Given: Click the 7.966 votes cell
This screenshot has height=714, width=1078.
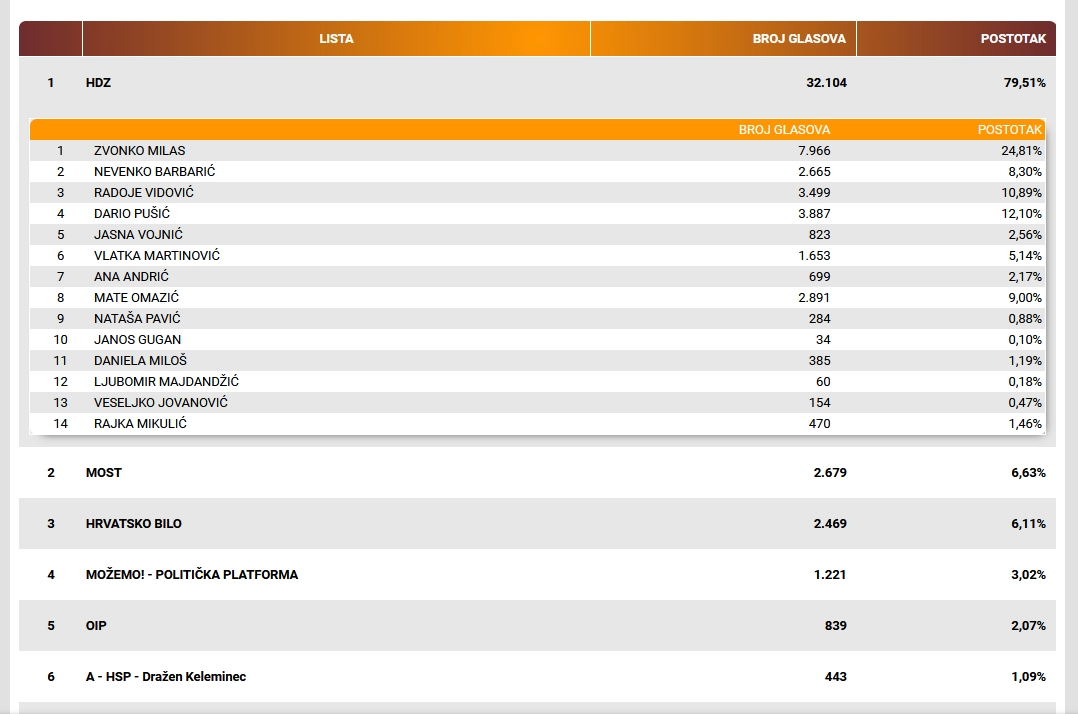Looking at the screenshot, I should (814, 150).
